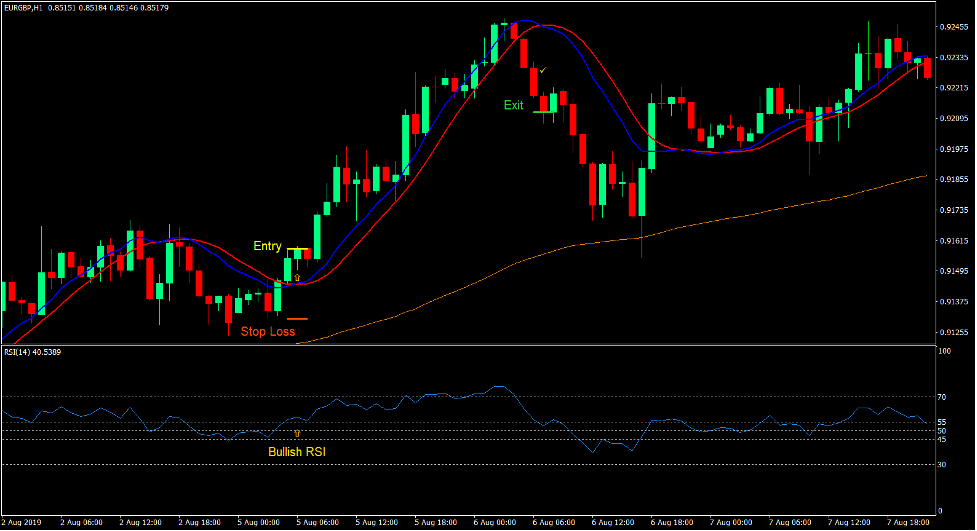This screenshot has width=977, height=531.
Task: Select the orange-red Stop Loss line marker
Action: [x=297, y=318]
